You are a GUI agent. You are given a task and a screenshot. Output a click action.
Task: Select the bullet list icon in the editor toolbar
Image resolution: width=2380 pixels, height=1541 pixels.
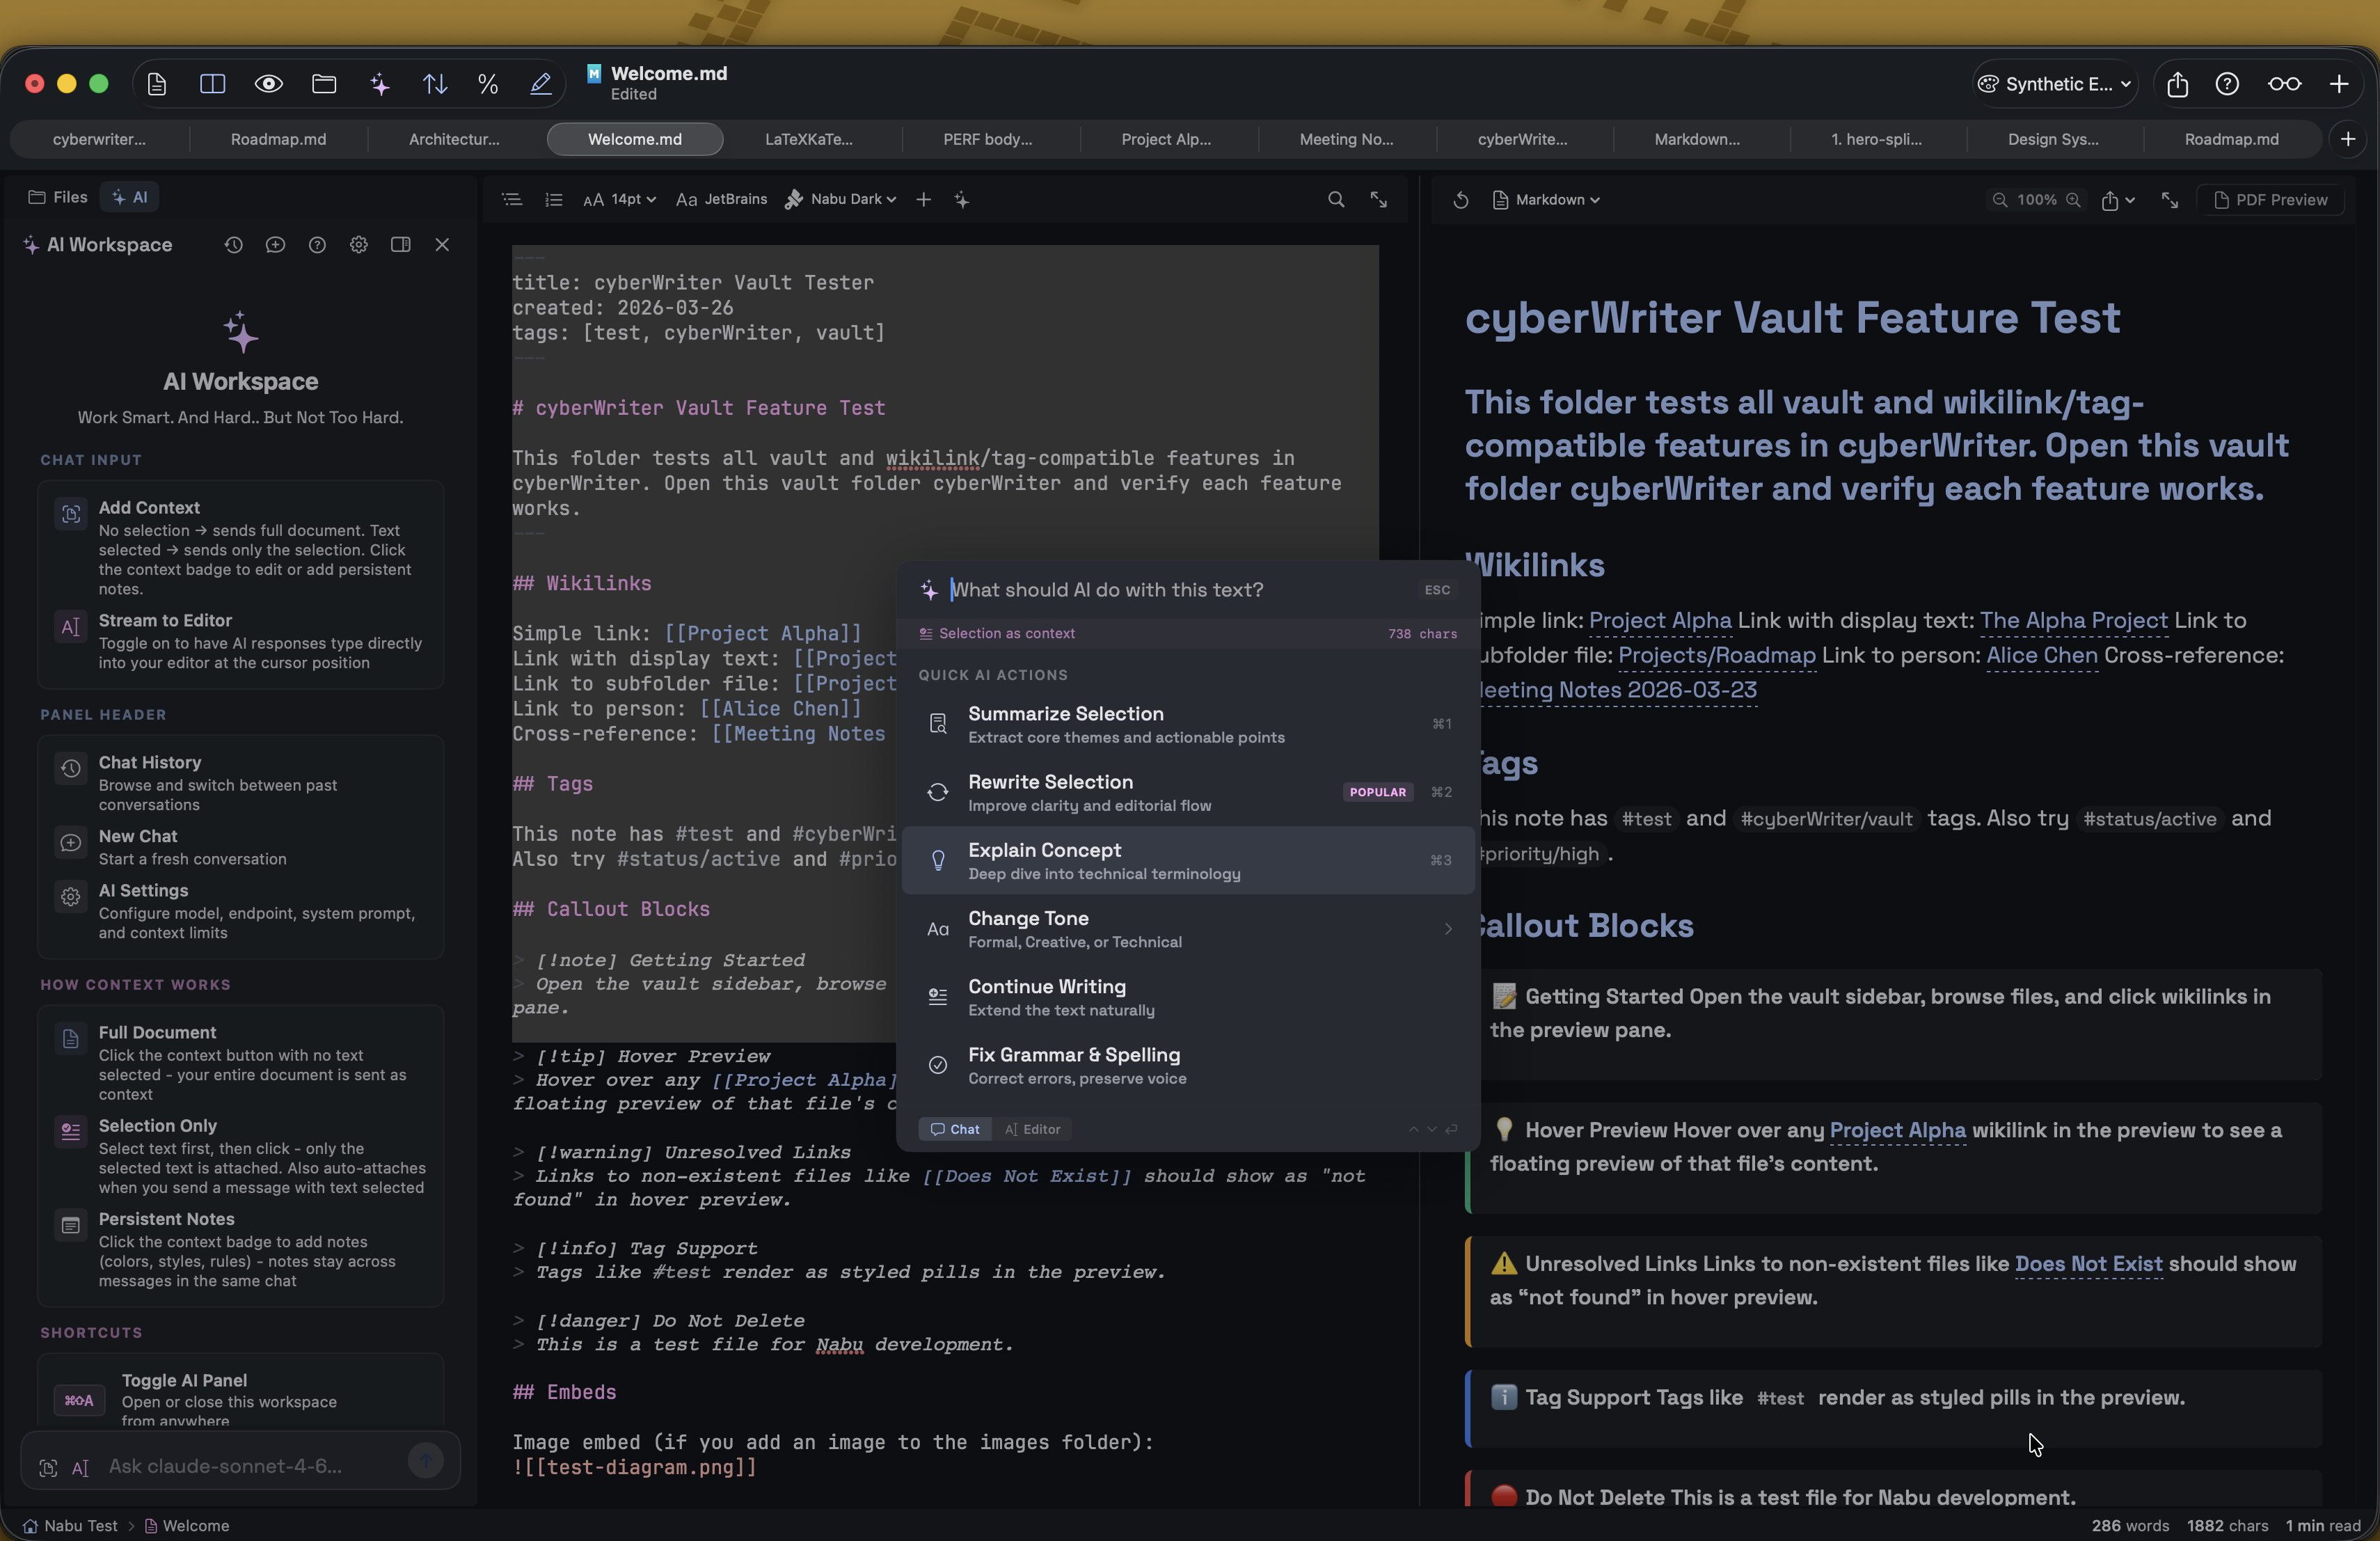(512, 199)
